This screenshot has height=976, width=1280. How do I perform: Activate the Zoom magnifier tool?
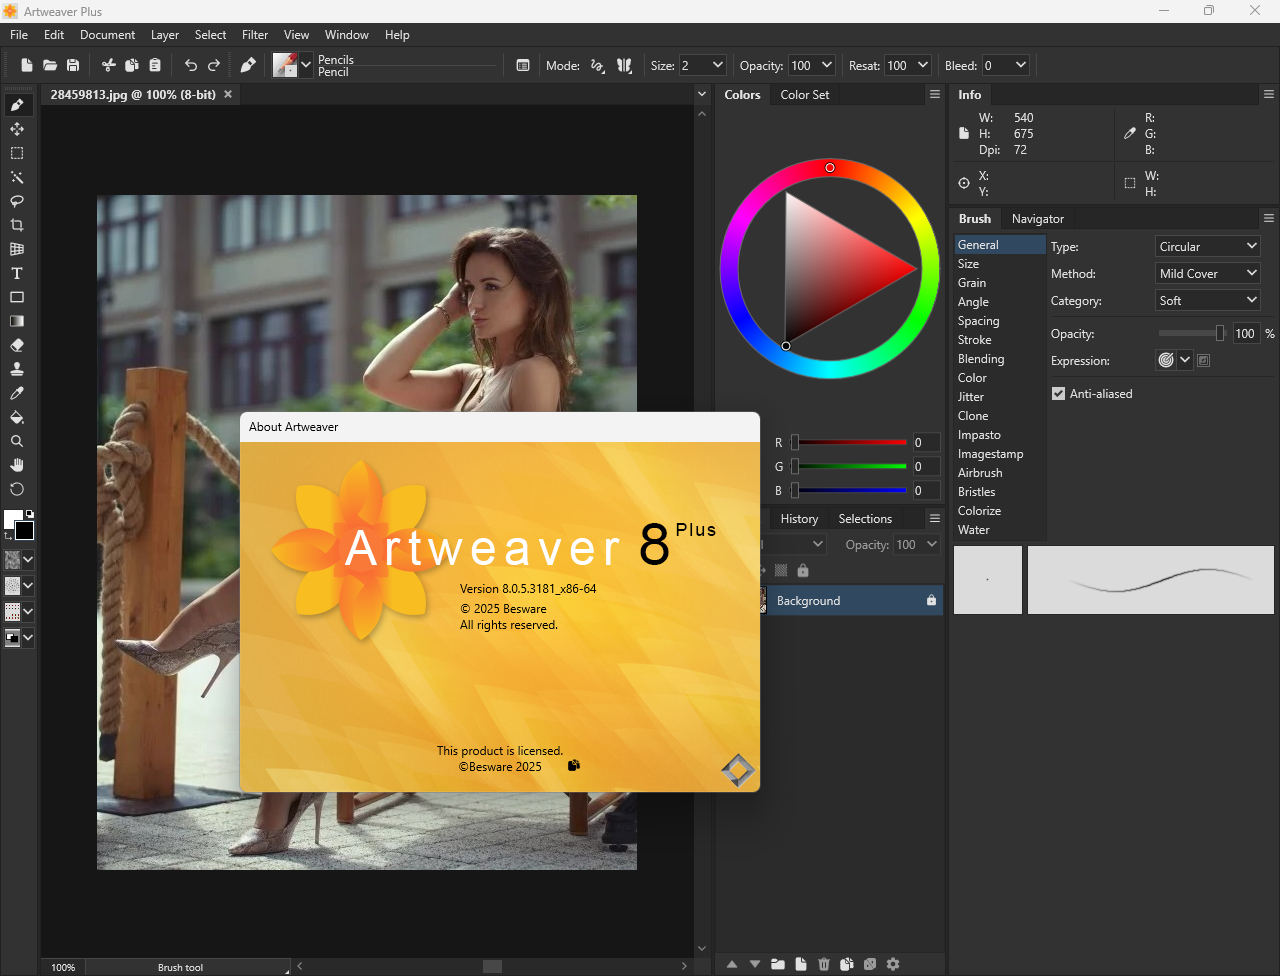pyautogui.click(x=17, y=441)
